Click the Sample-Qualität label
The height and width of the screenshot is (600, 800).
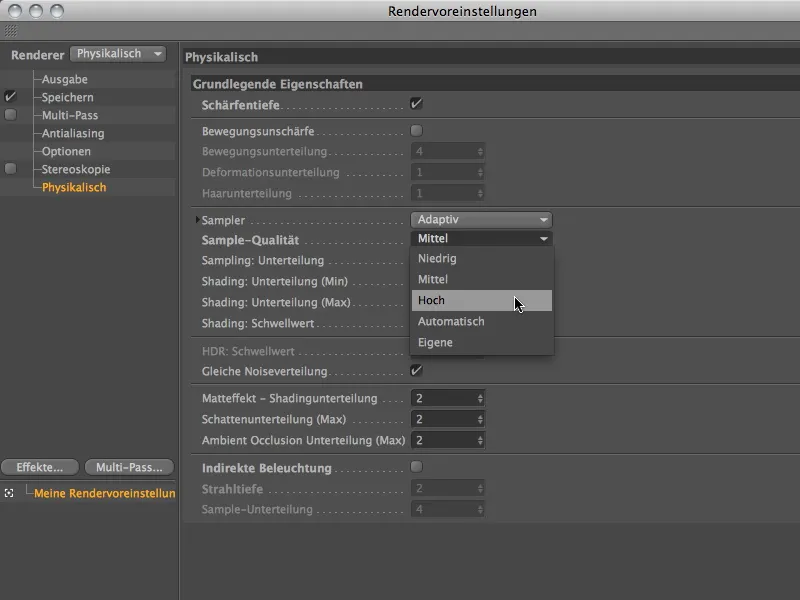[x=250, y=240]
